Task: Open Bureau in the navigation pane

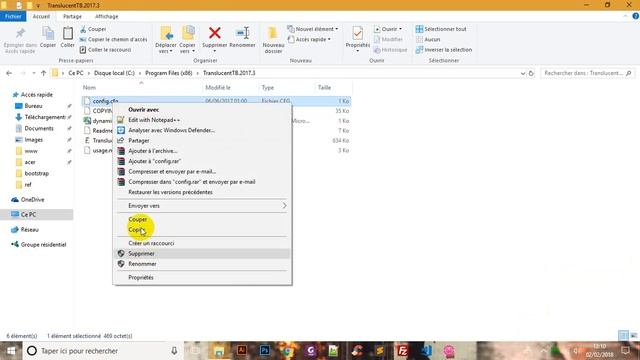Action: pyautogui.click(x=33, y=106)
